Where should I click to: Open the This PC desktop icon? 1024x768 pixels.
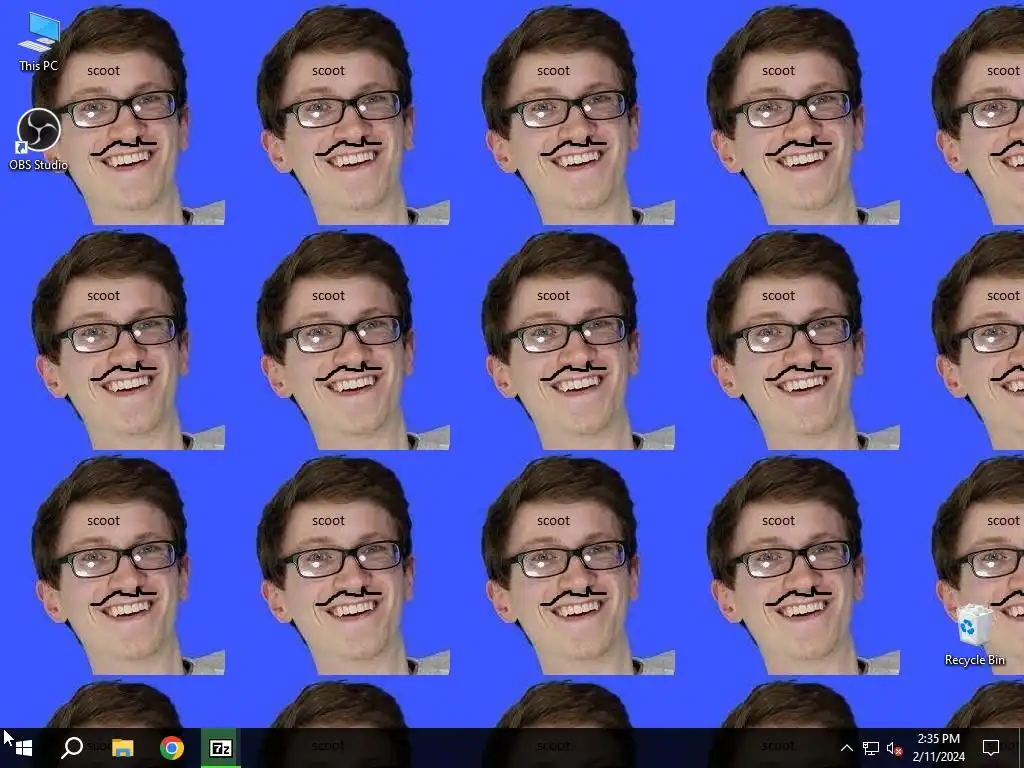pyautogui.click(x=39, y=41)
